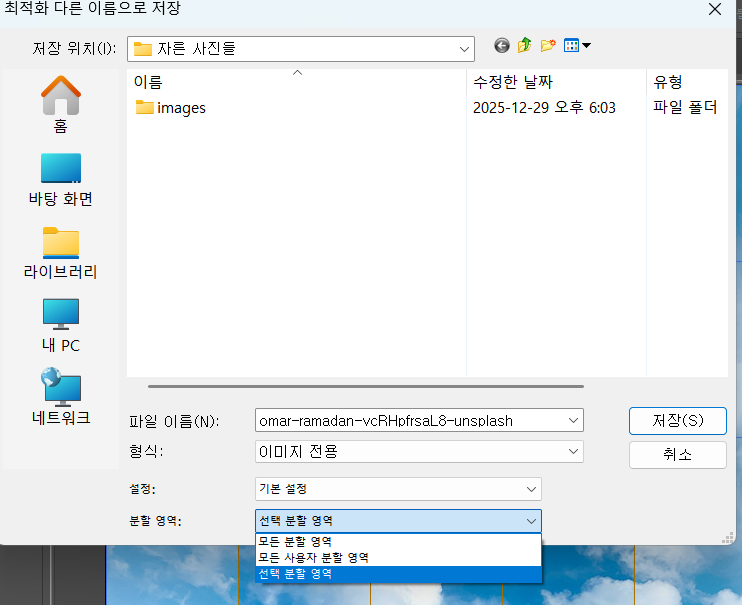This screenshot has width=742, height=605.
Task: Close the 최적화 다른 이름으로 저장 dialog
Action: [715, 9]
